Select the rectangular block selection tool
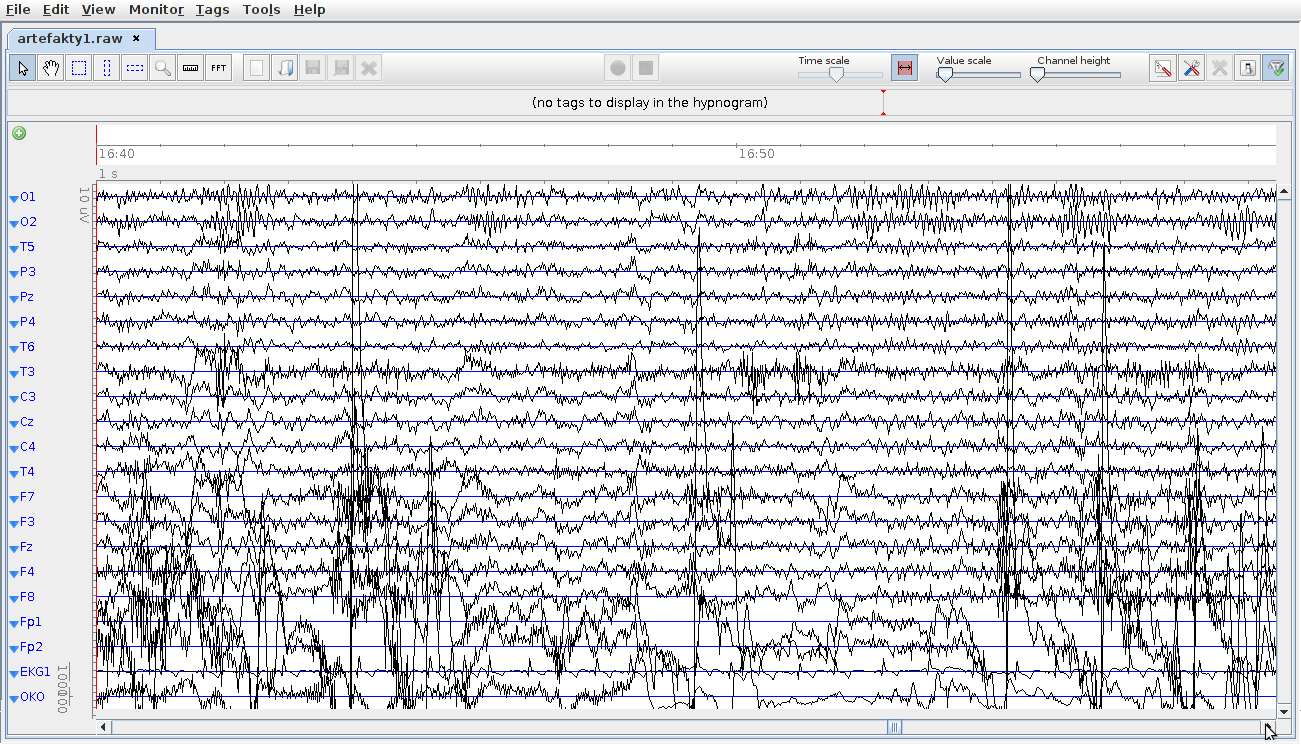 [x=79, y=68]
